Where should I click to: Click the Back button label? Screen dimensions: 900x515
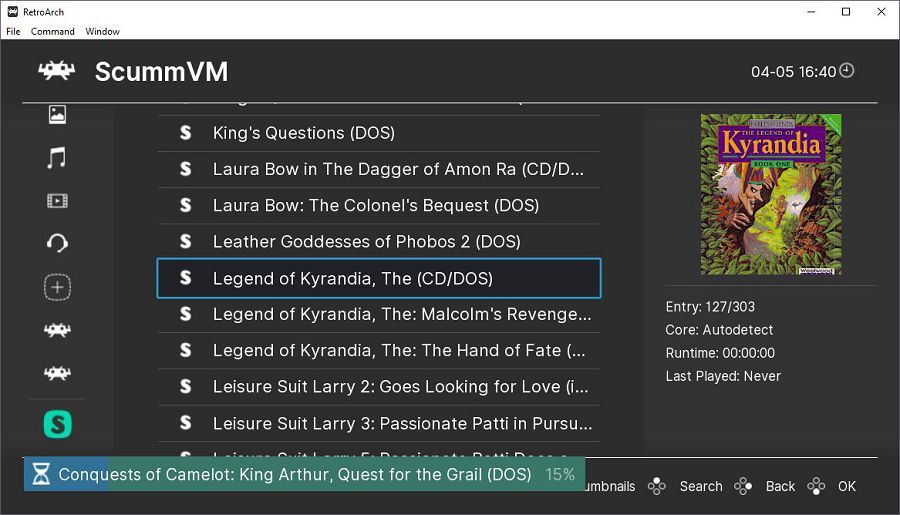pyautogui.click(x=780, y=486)
